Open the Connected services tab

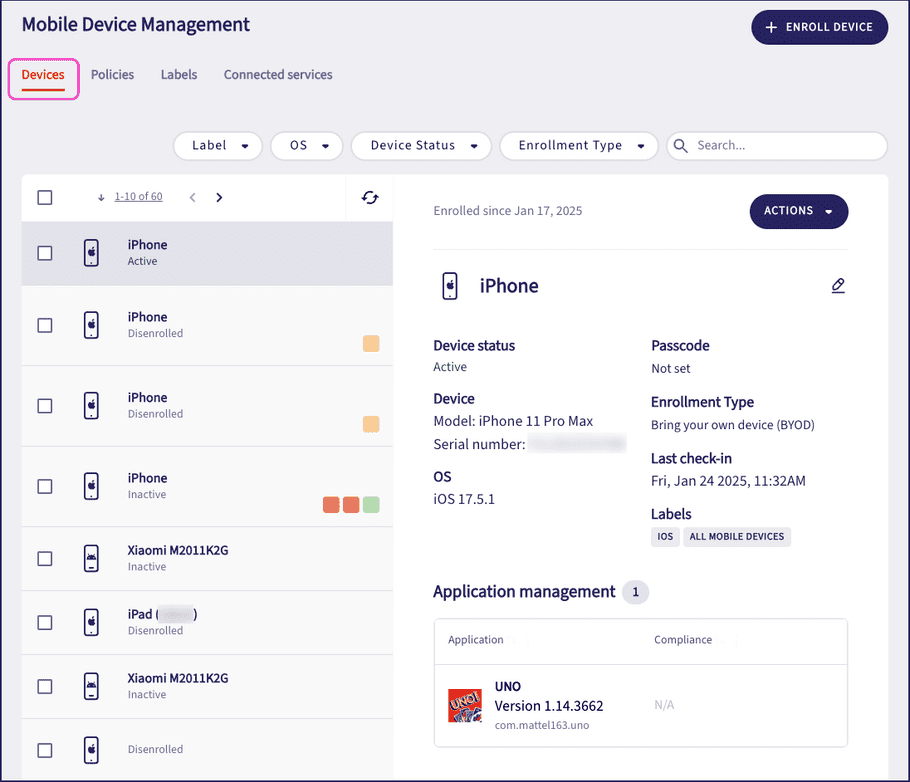click(x=278, y=75)
